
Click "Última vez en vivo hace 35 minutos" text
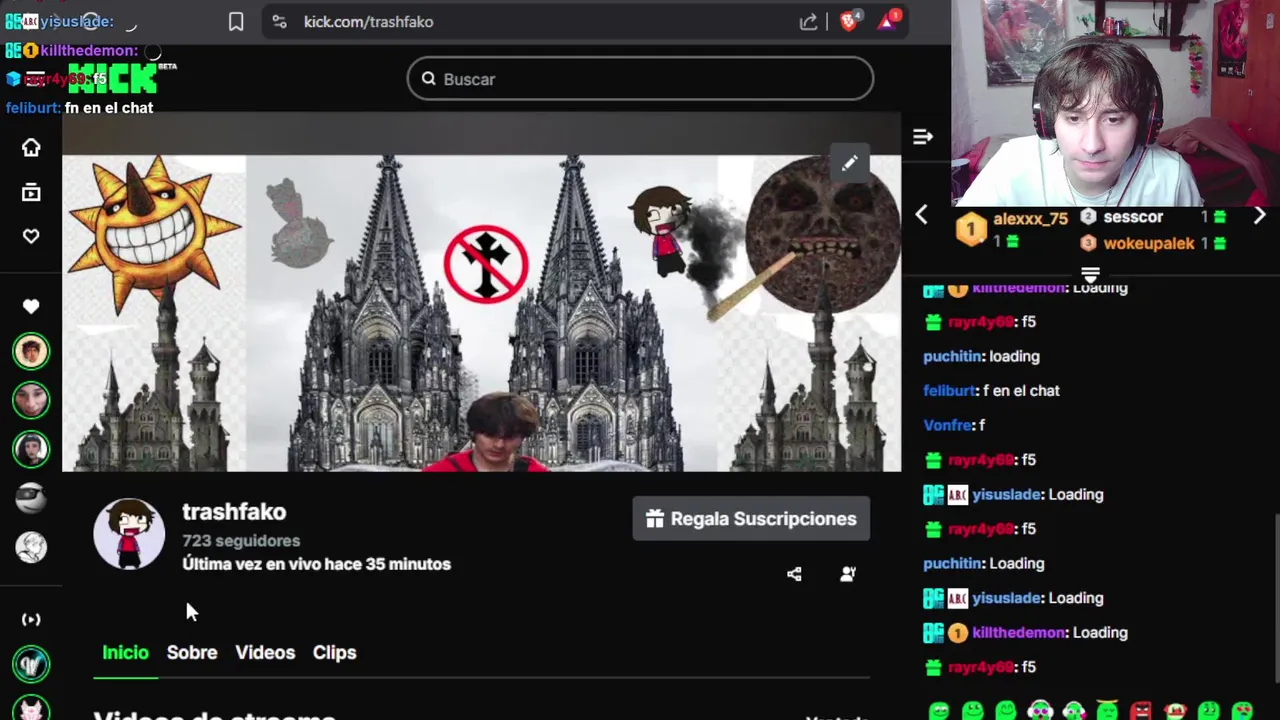pos(316,564)
